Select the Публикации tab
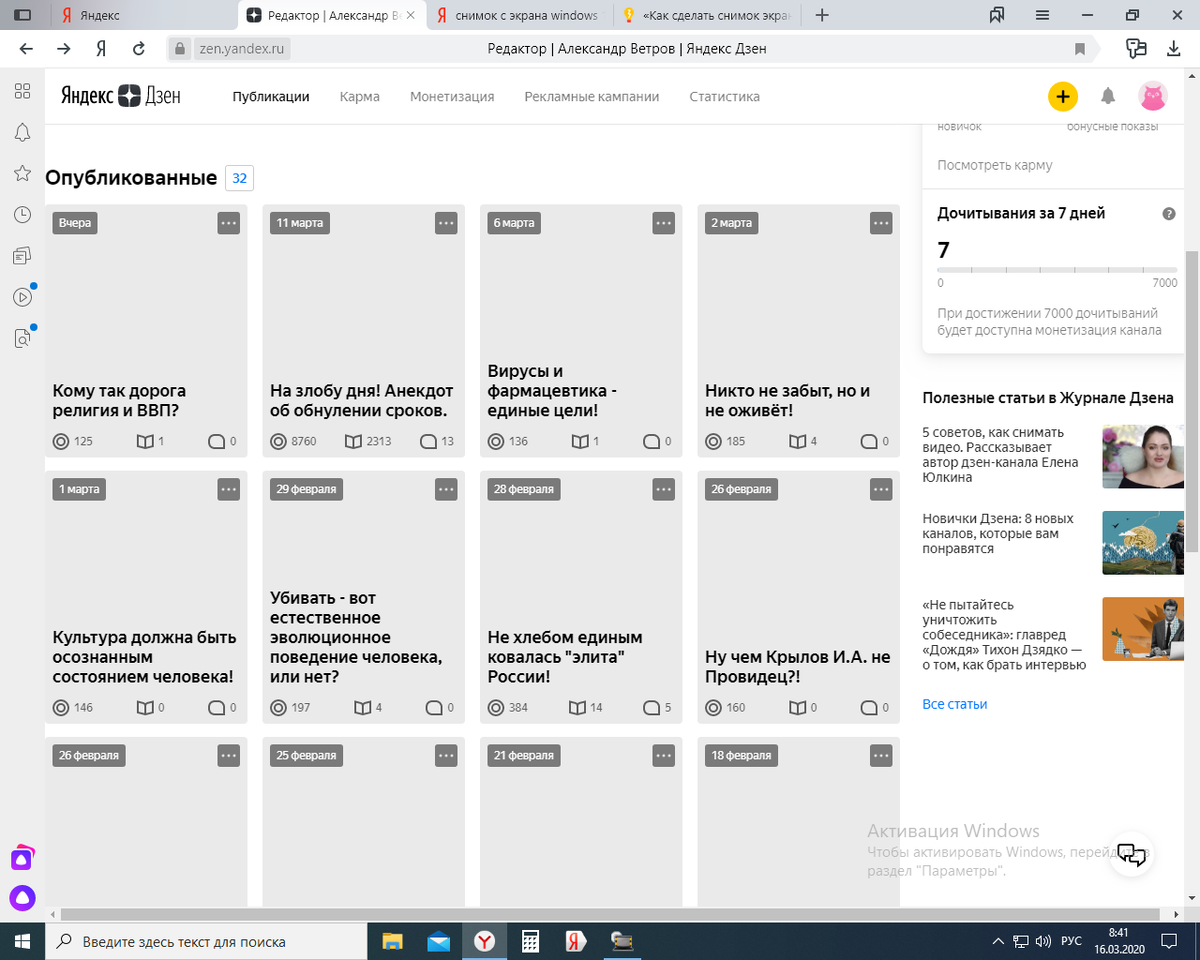The height and width of the screenshot is (960, 1200). coord(271,97)
